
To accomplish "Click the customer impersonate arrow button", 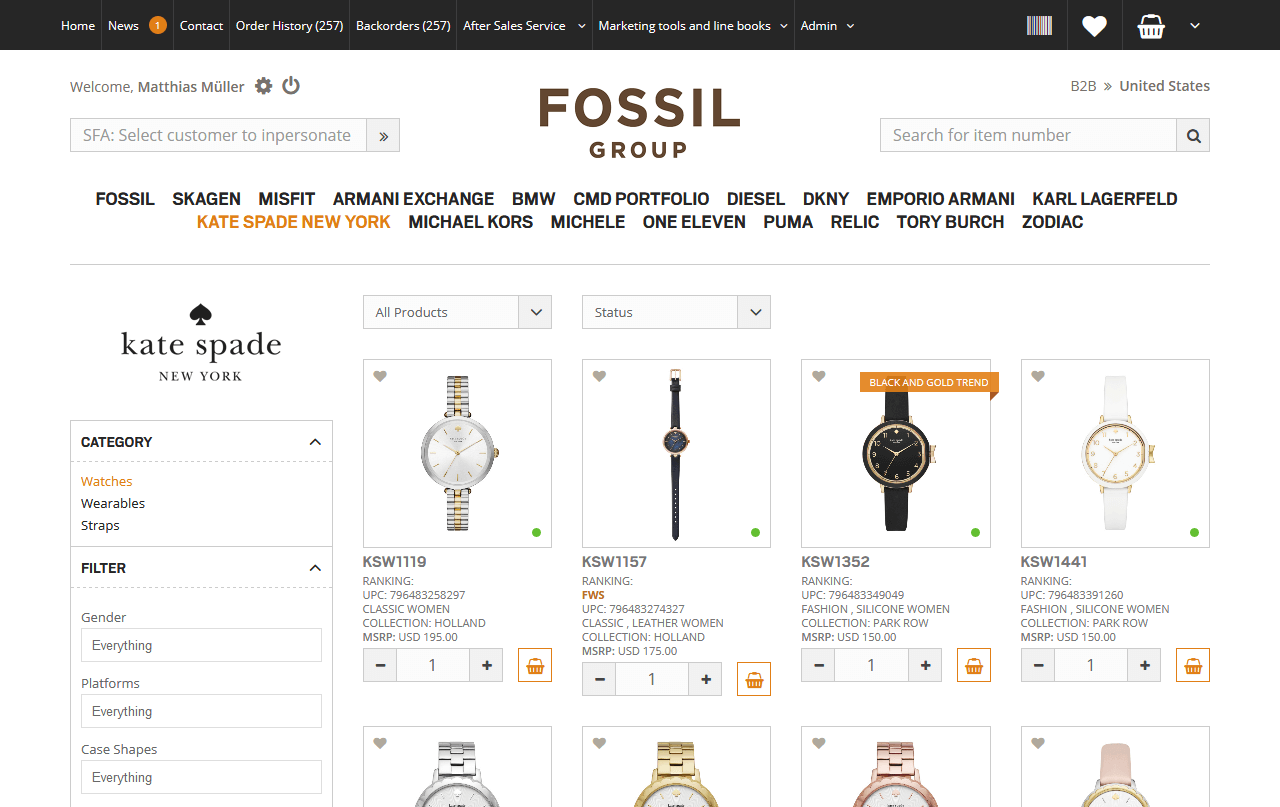I will click(x=383, y=135).
